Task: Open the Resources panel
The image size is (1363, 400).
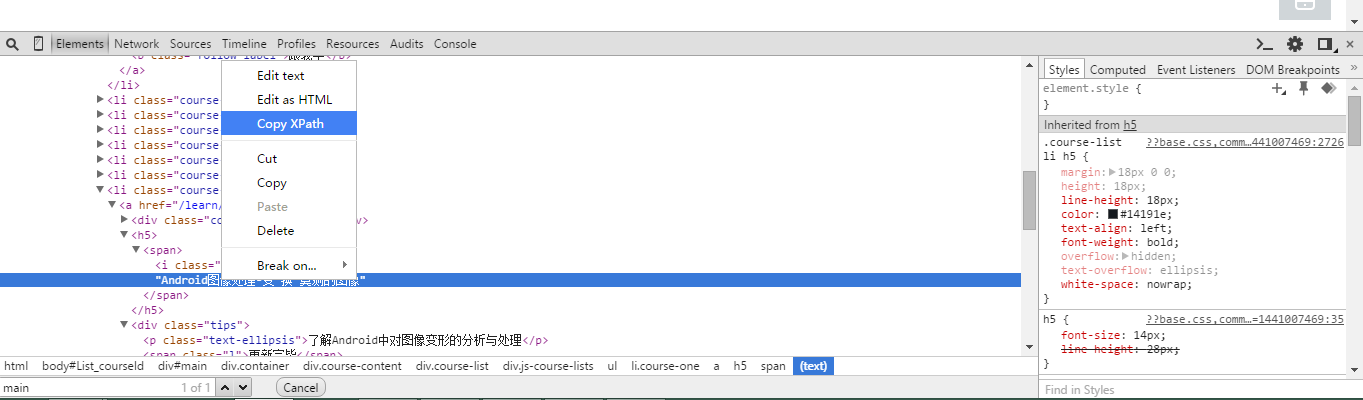Action: tap(353, 44)
